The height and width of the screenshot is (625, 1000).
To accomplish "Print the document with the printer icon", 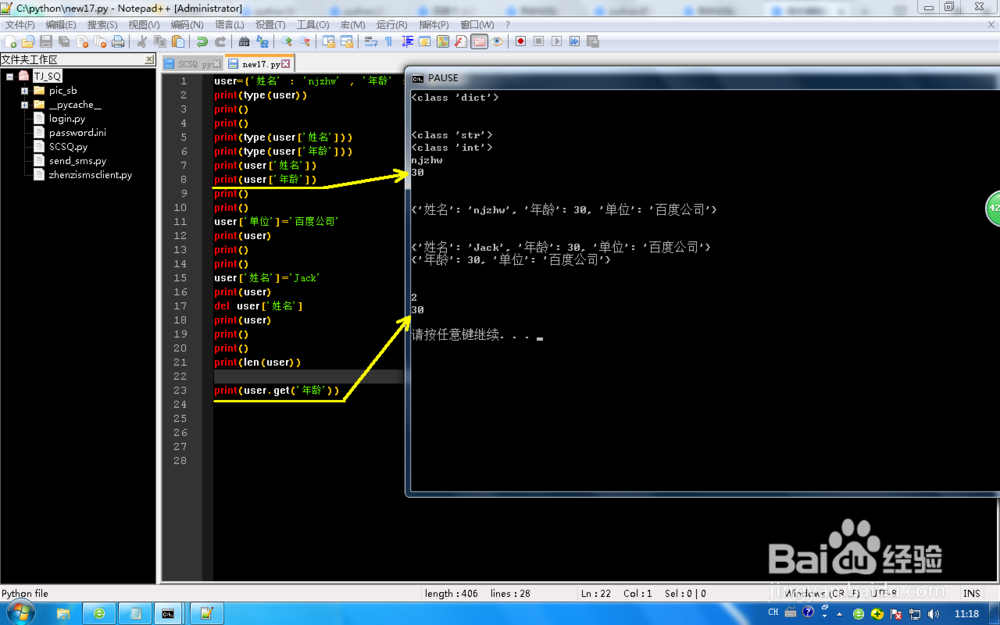I will [x=118, y=42].
